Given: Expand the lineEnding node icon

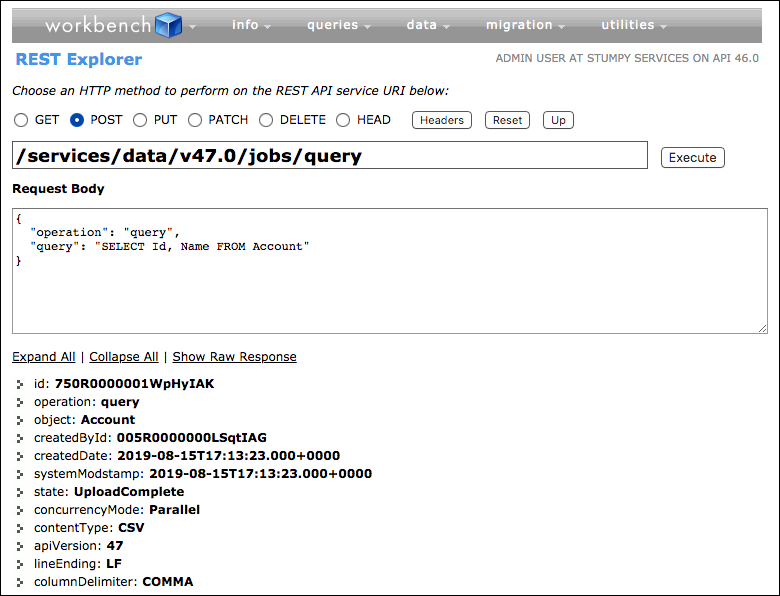Looking at the screenshot, I should (20, 564).
